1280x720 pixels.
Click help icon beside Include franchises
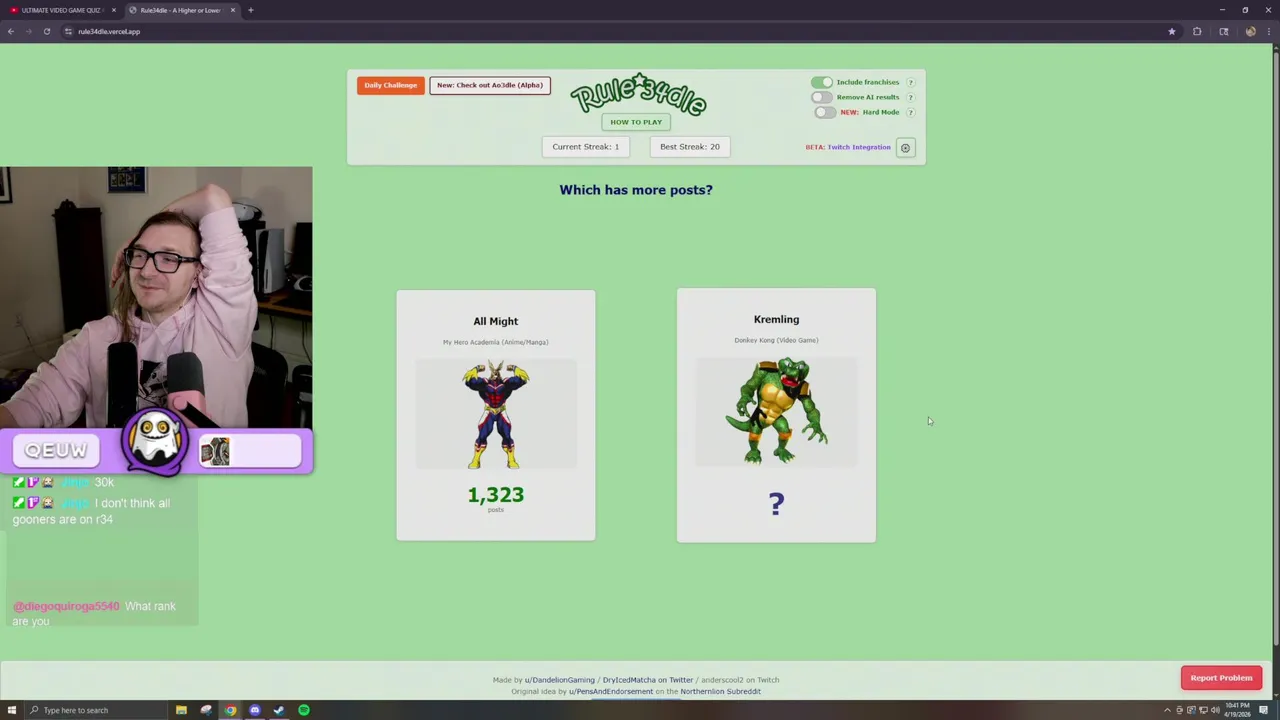910,82
